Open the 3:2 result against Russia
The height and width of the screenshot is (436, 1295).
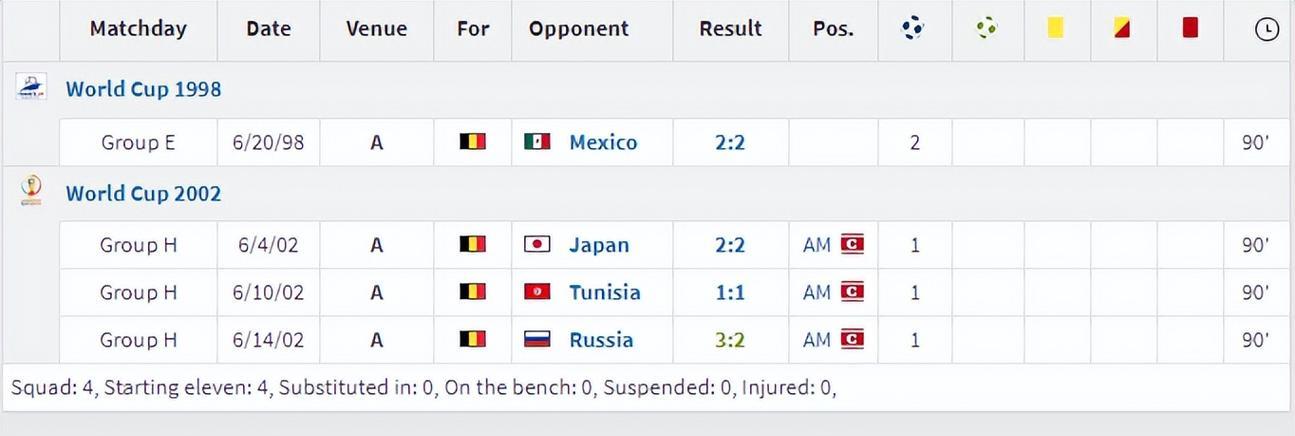point(730,339)
